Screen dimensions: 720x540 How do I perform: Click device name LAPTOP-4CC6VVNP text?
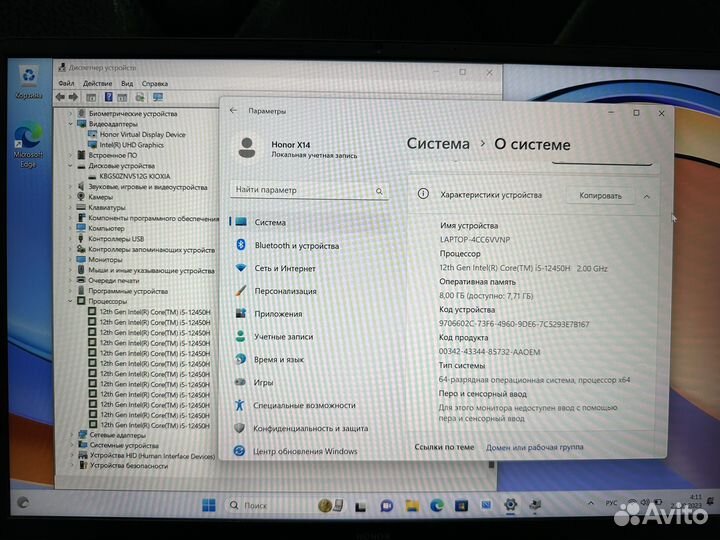(475, 240)
